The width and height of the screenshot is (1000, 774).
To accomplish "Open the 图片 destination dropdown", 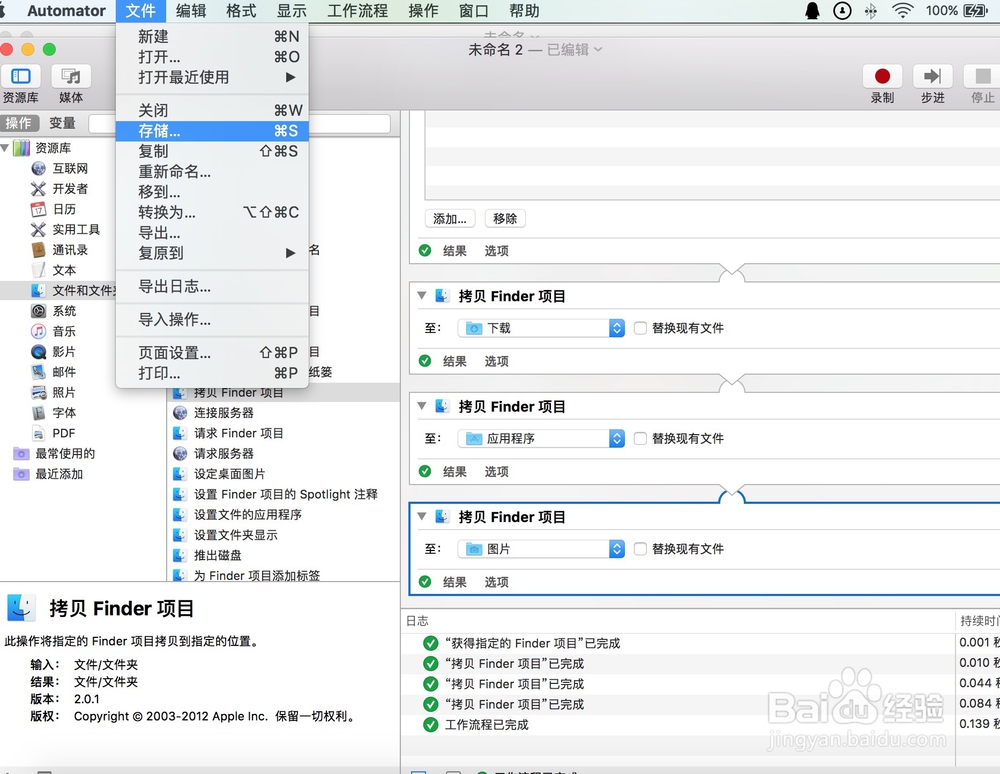I will click(541, 549).
